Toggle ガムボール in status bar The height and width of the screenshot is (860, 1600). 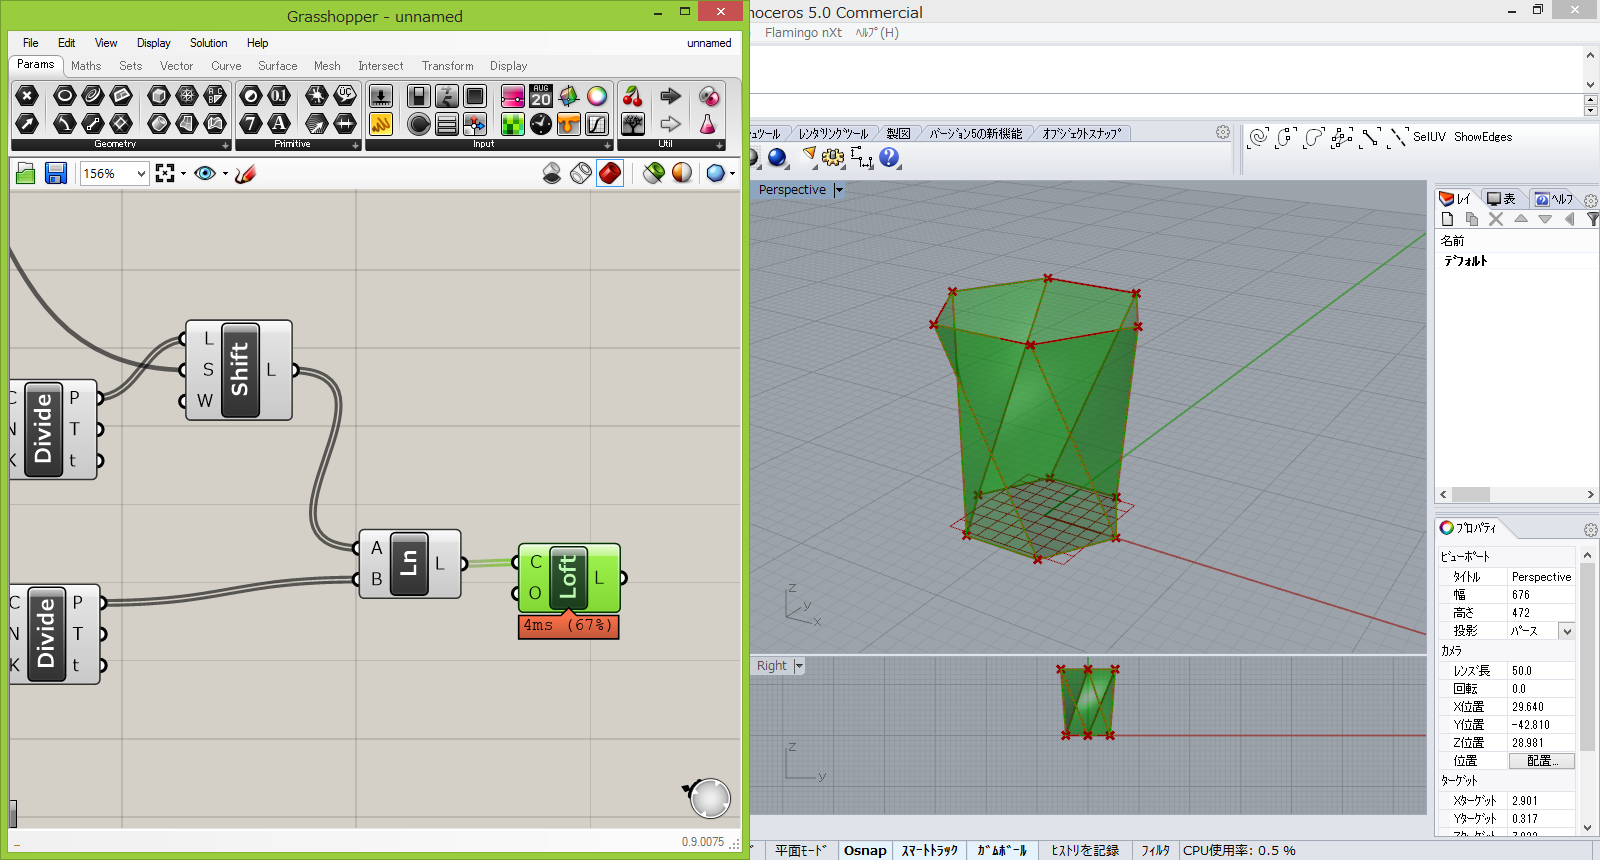(x=1002, y=850)
